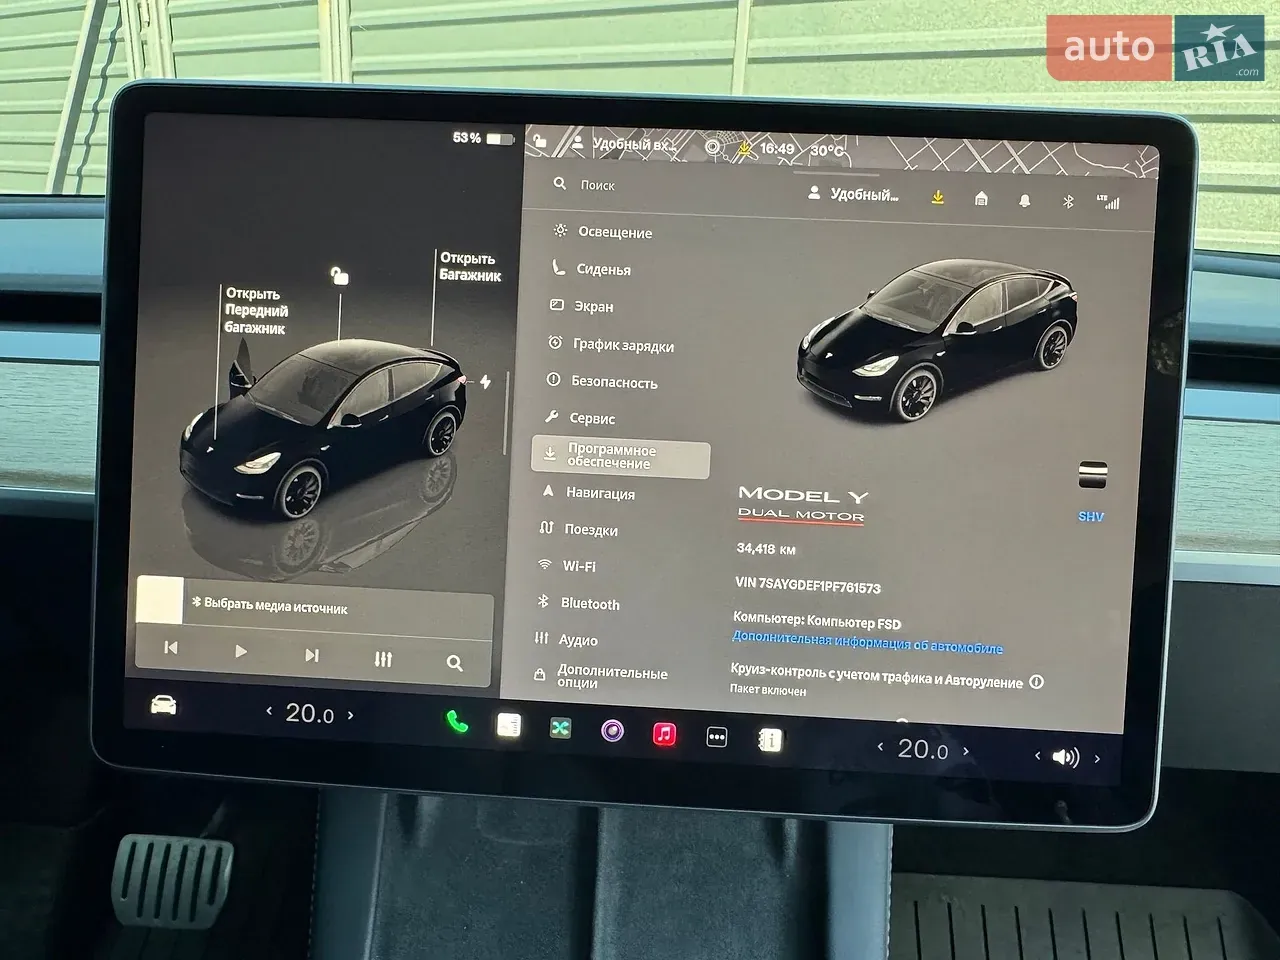This screenshot has width=1280, height=960.
Task: Tap info icon next to Авторуление
Action: (1037, 682)
